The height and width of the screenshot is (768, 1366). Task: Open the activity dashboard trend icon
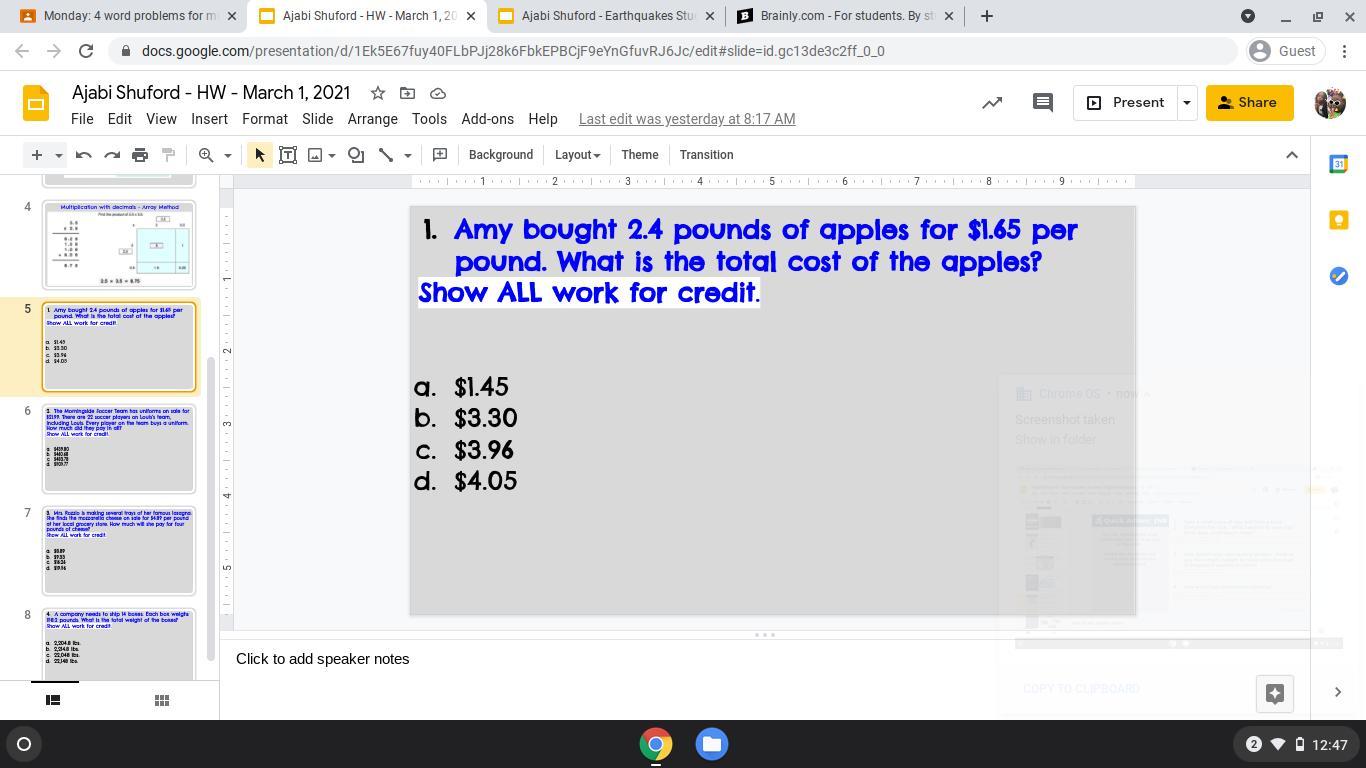click(992, 103)
